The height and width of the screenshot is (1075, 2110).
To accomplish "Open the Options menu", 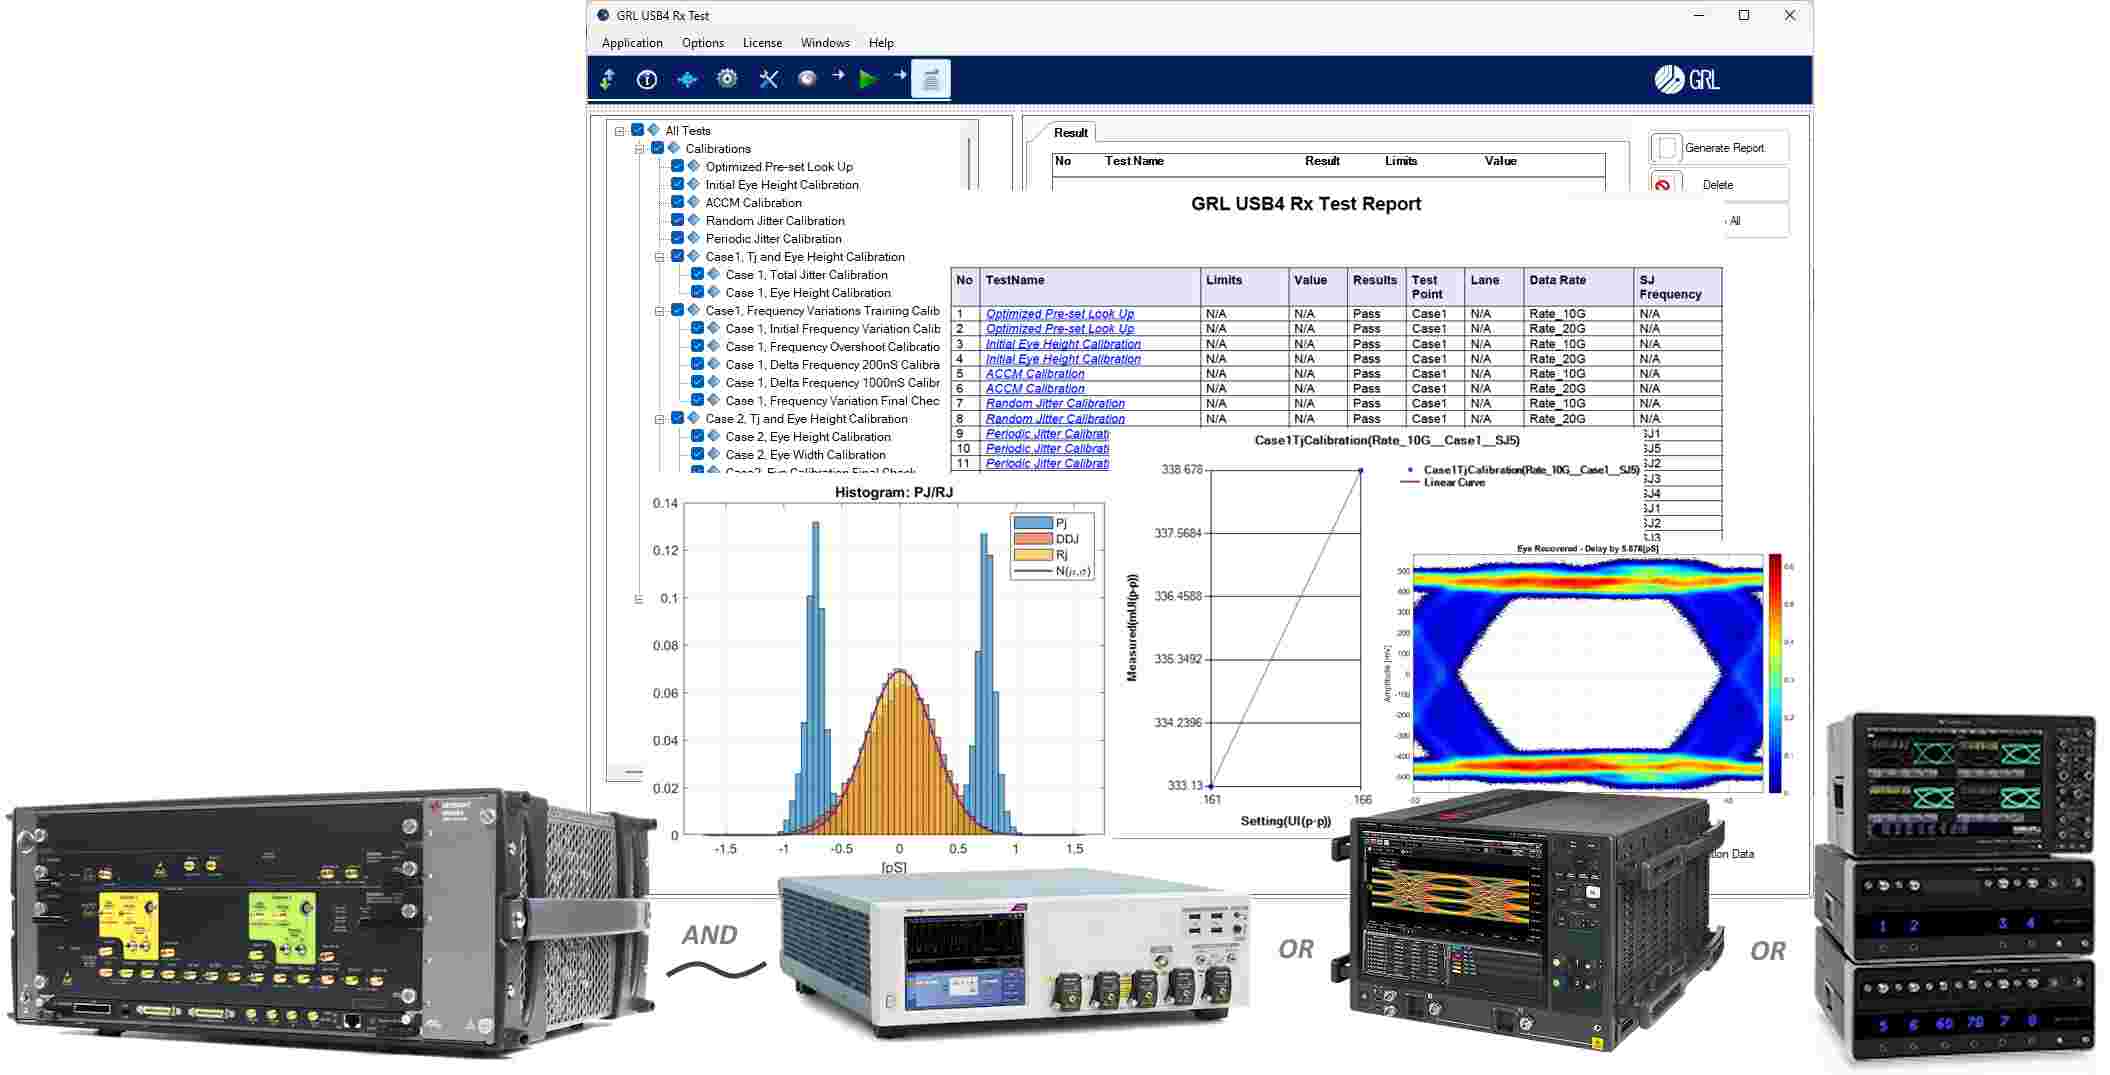I will pos(702,42).
